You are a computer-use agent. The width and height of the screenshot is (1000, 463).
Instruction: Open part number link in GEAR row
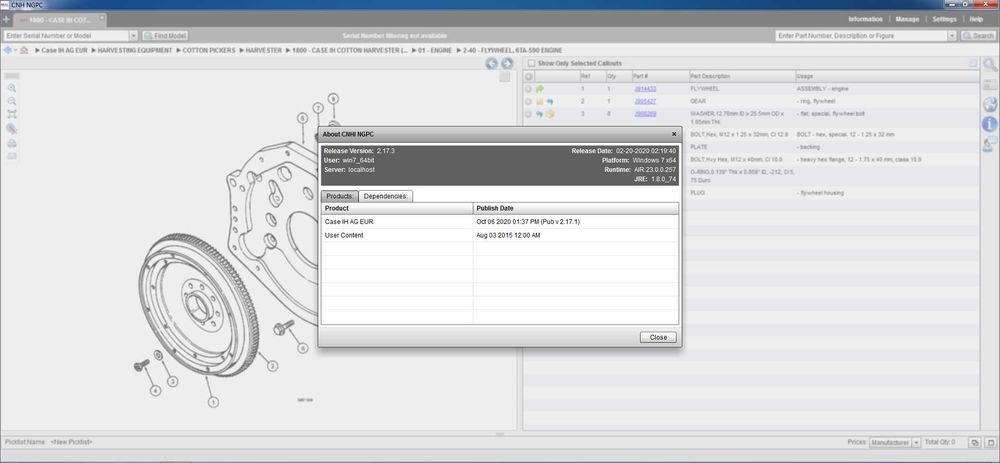[645, 101]
